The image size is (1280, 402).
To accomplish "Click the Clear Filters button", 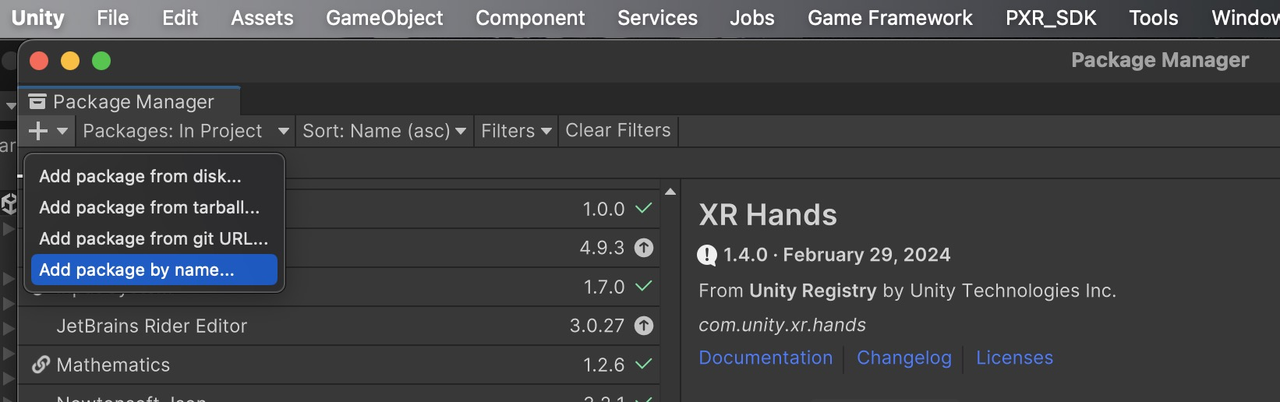I will pos(618,131).
